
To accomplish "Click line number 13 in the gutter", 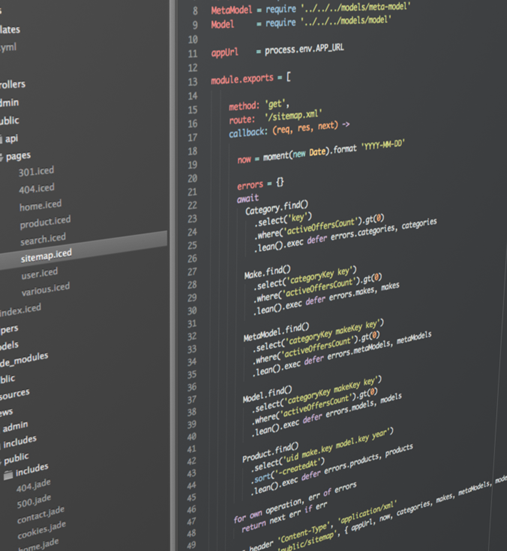I will (193, 82).
